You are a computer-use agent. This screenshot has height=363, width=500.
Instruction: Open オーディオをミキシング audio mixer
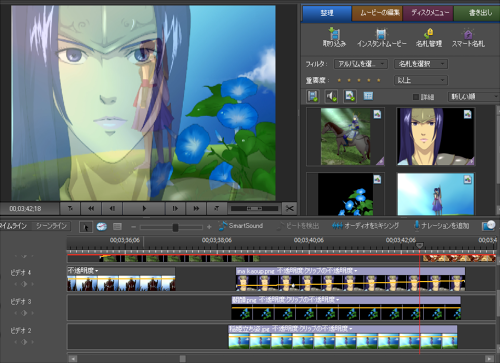pos(366,226)
